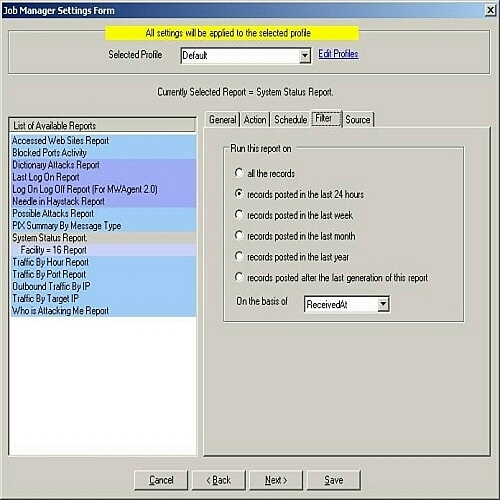
Task: Click the Next button
Action: pos(276,480)
